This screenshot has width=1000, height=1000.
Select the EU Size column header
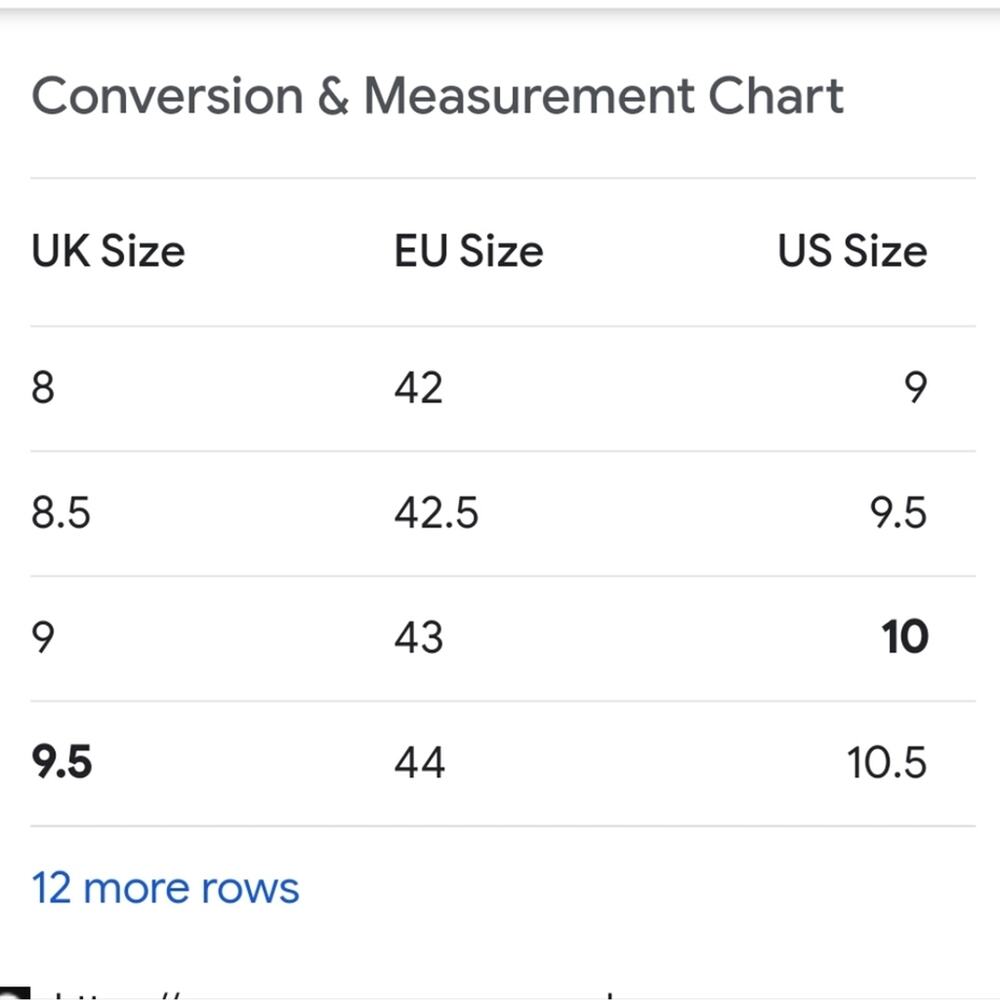469,251
